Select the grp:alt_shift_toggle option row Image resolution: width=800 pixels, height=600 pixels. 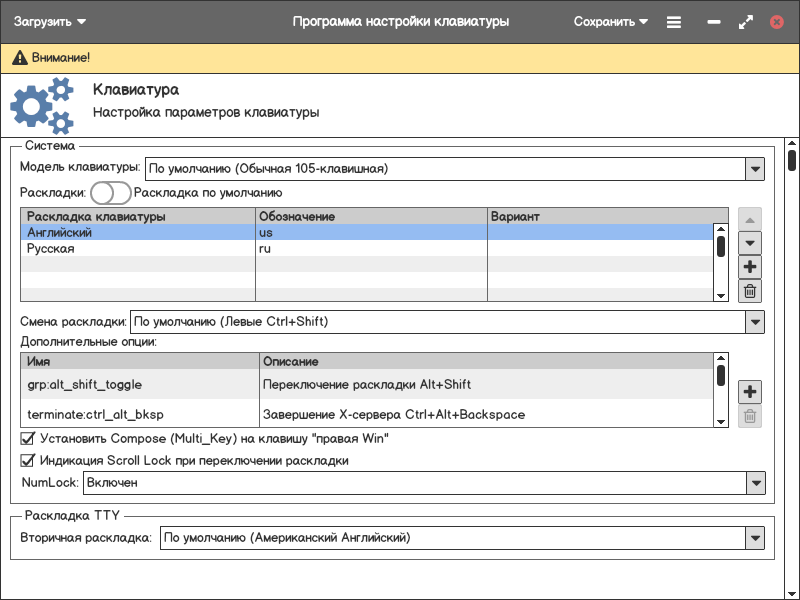(x=140, y=384)
